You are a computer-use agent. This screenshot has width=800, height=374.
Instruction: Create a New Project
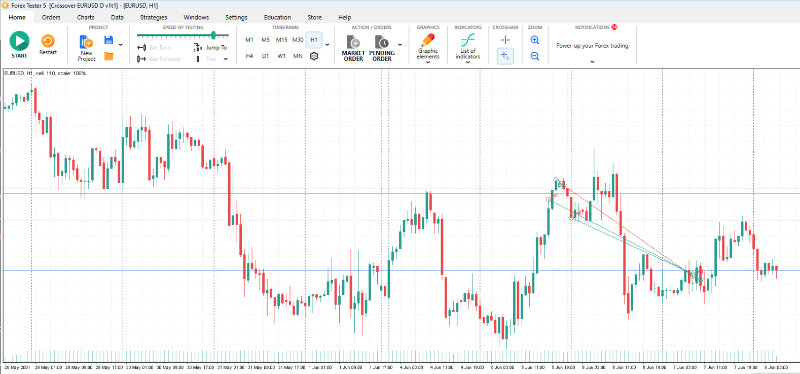coord(86,48)
